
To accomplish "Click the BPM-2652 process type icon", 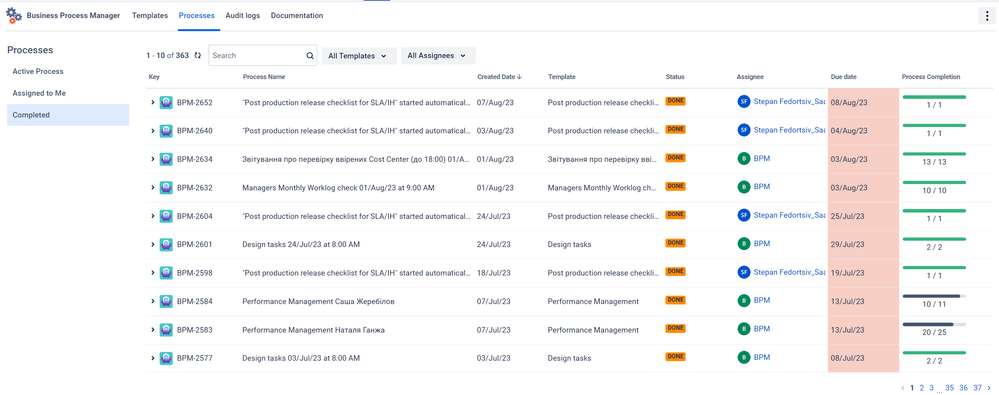I will coord(166,102).
